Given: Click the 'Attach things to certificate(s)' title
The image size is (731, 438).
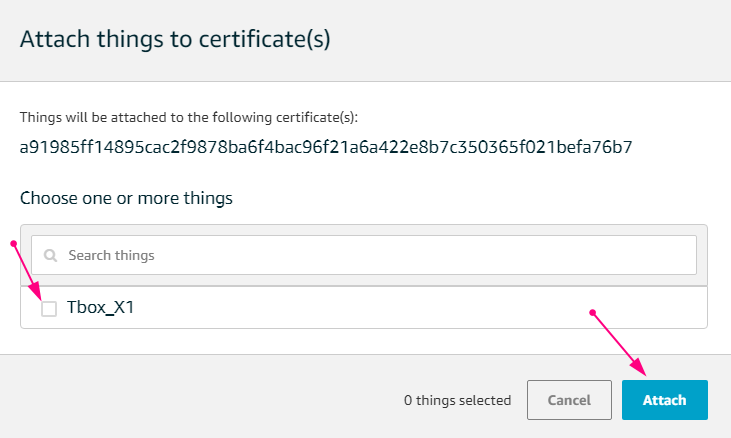Looking at the screenshot, I should (175, 39).
